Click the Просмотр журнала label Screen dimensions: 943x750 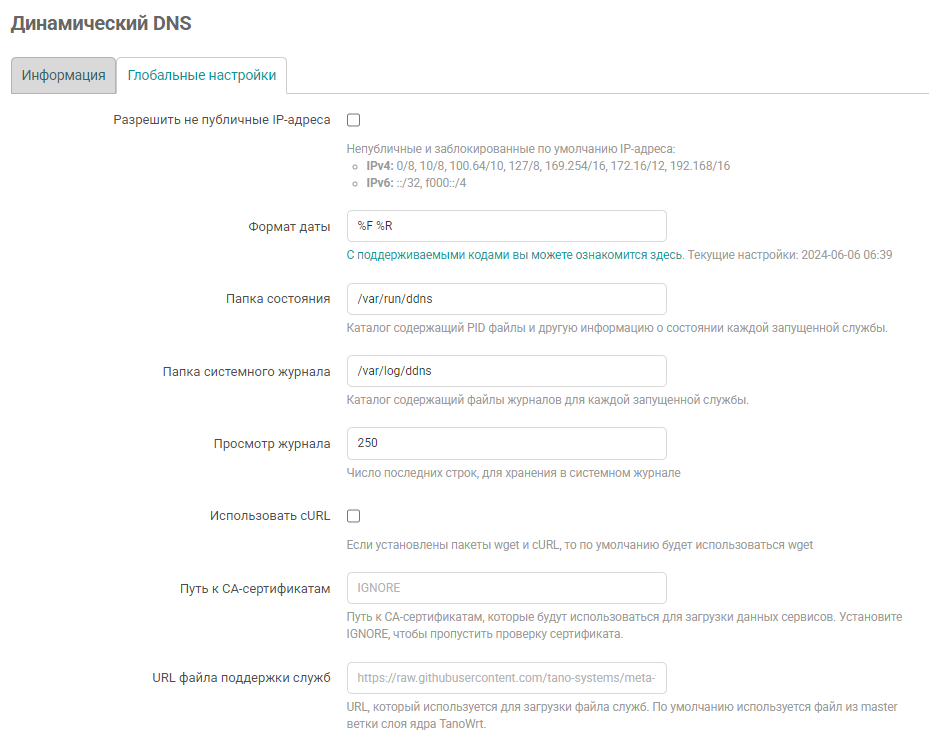[x=272, y=444]
